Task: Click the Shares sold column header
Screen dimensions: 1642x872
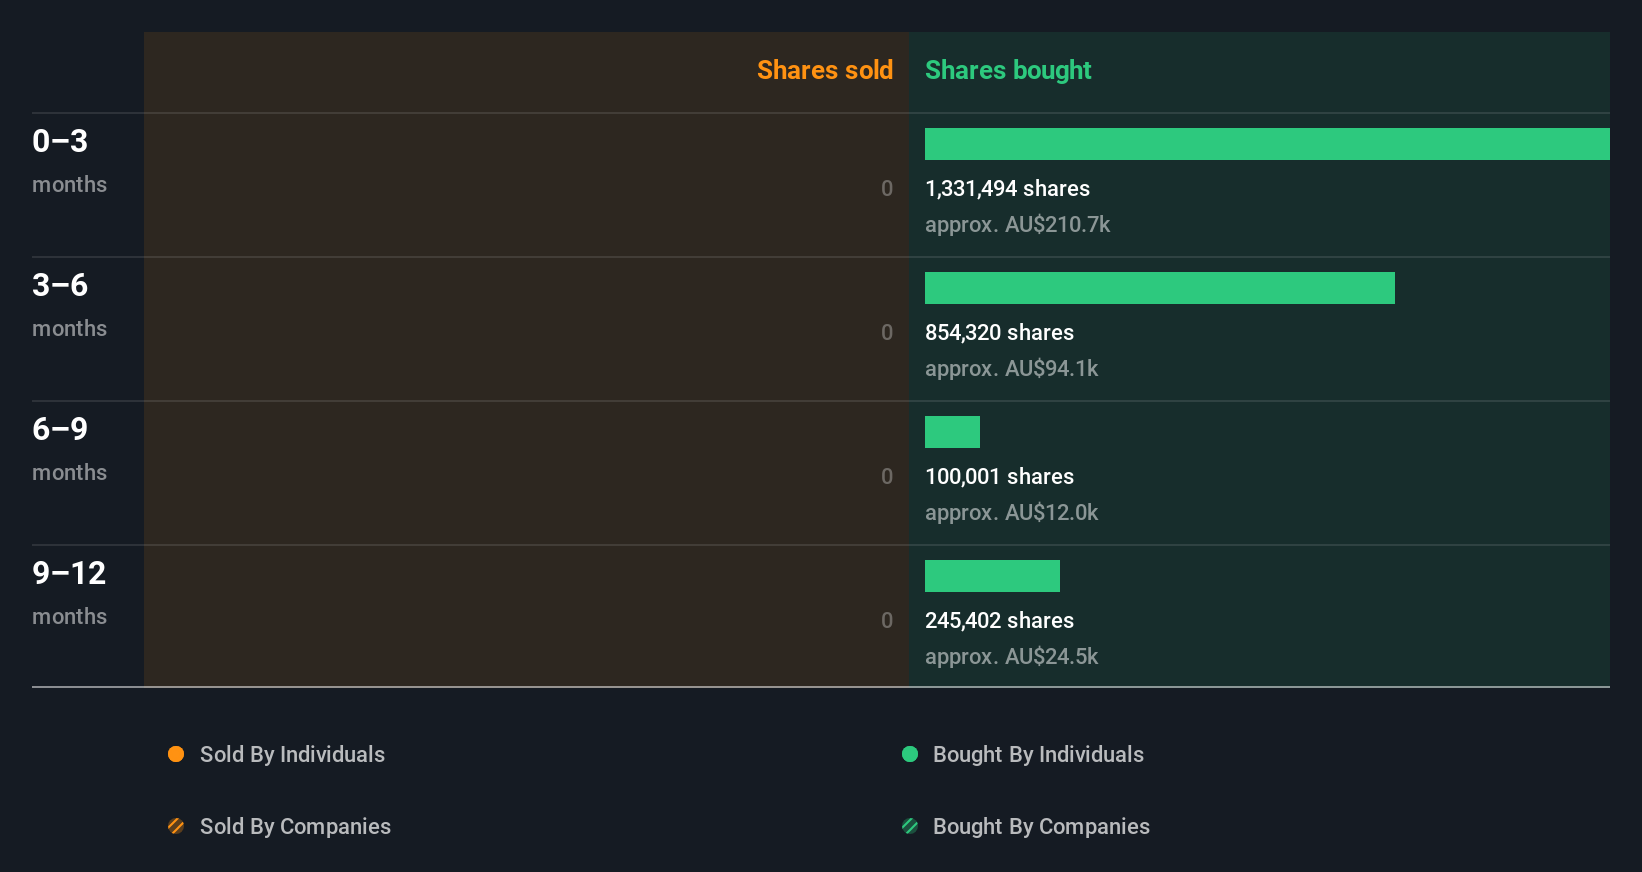Action: (825, 70)
